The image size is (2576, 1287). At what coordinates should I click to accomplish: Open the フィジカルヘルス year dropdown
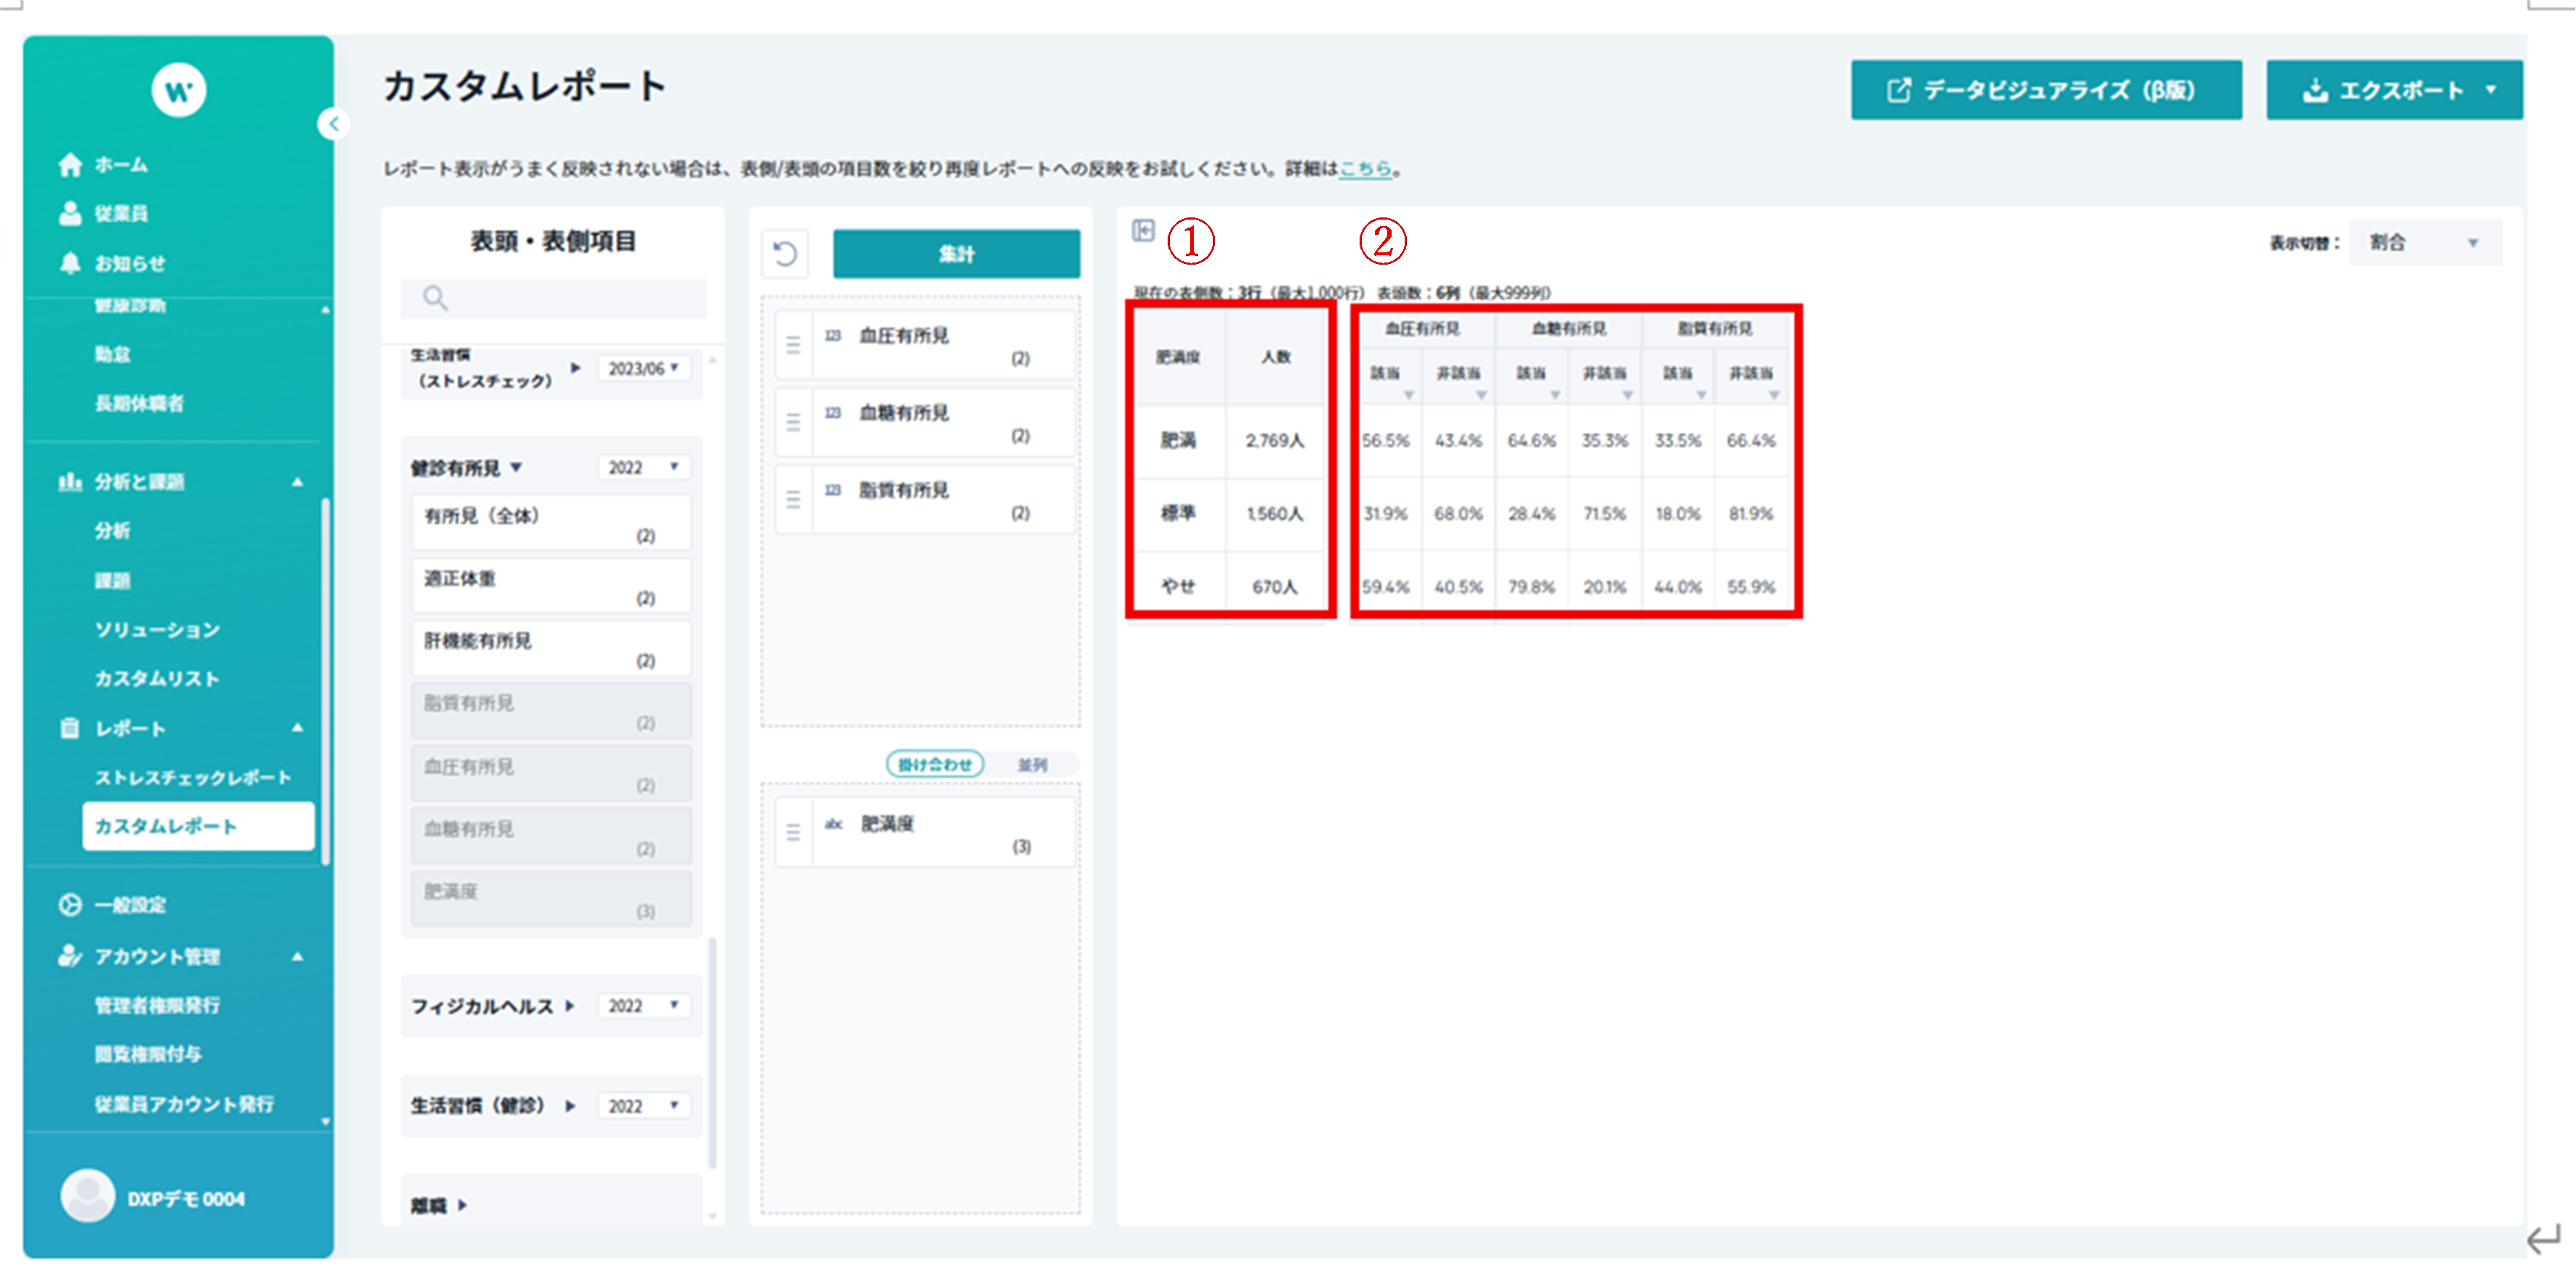(x=644, y=1005)
